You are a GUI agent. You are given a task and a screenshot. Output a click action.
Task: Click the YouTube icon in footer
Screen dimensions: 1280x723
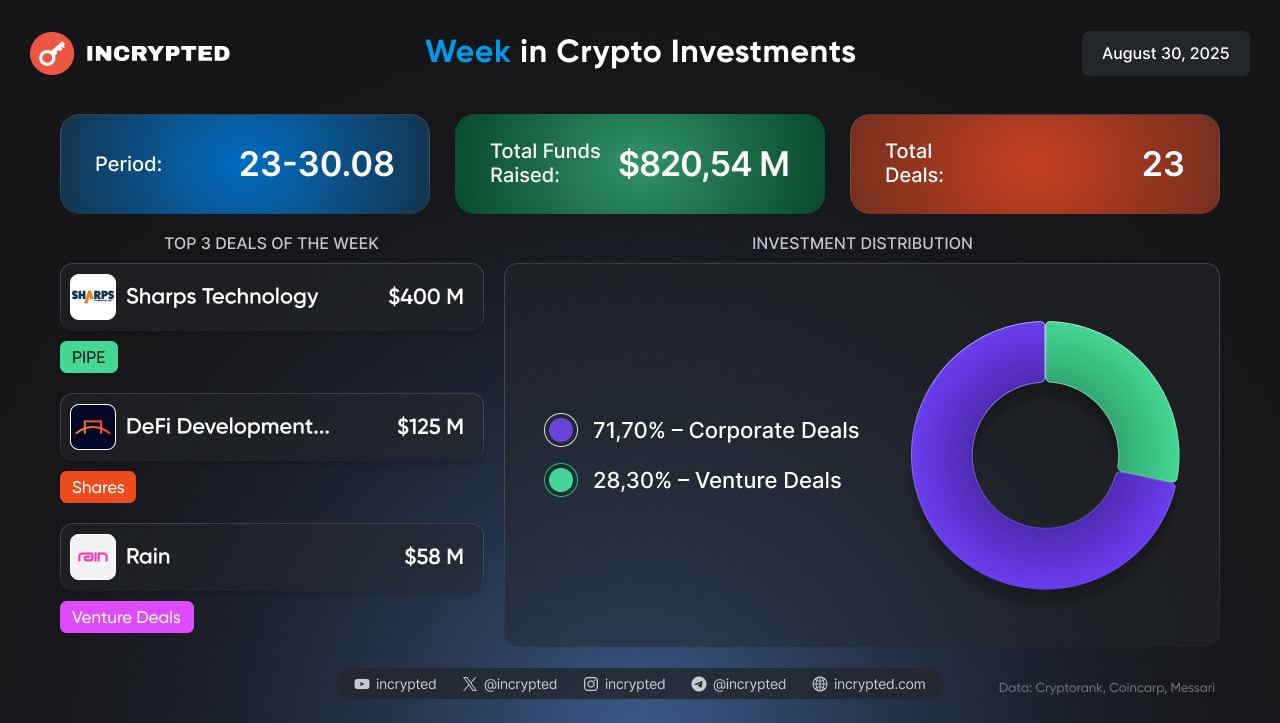[x=362, y=684]
